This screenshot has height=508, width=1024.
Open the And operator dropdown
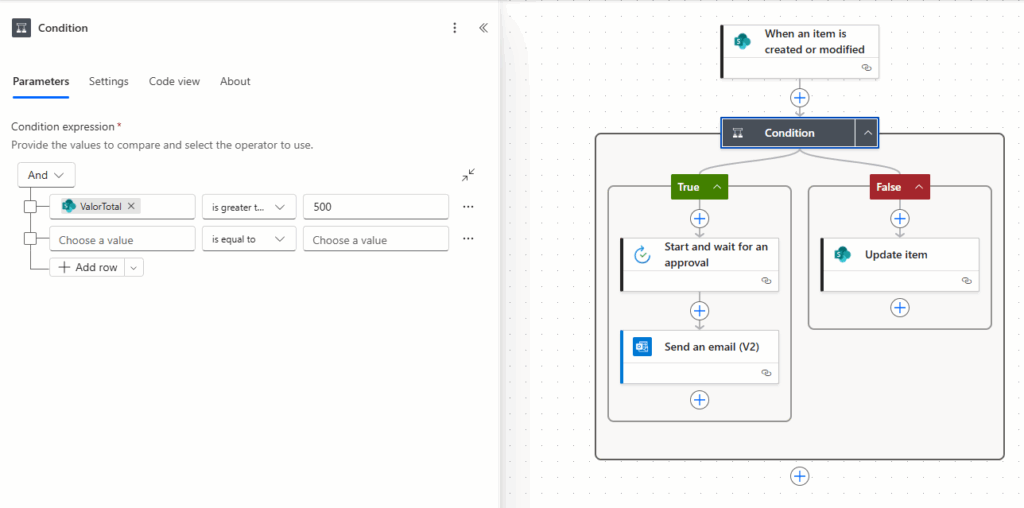(x=46, y=175)
